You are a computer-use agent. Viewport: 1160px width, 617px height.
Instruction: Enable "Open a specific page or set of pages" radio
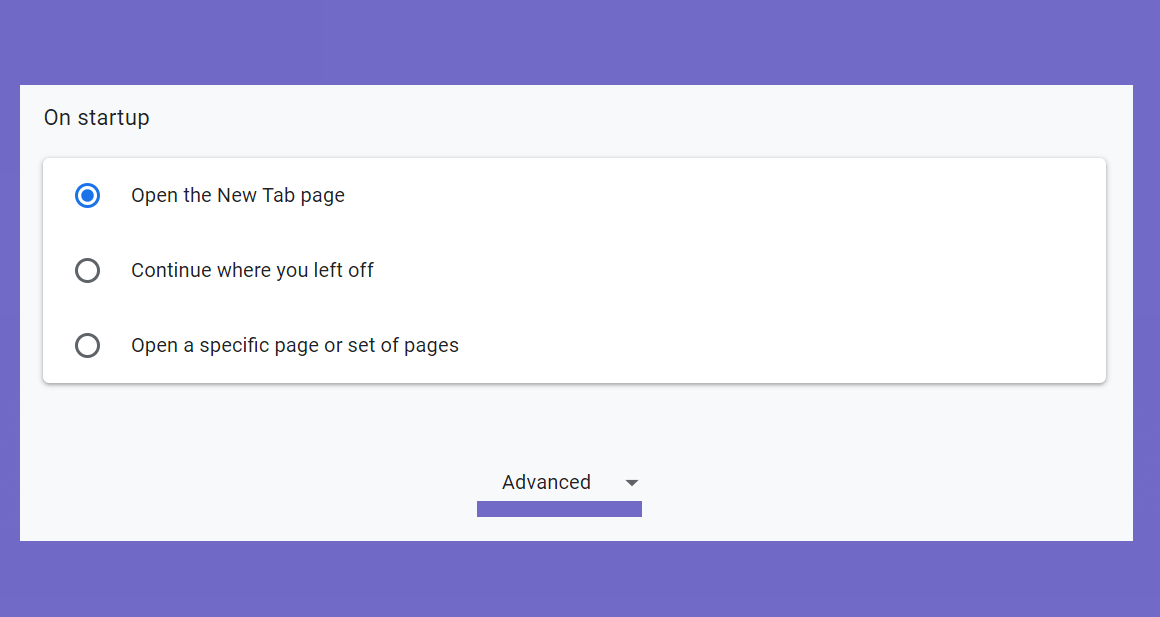[87, 345]
